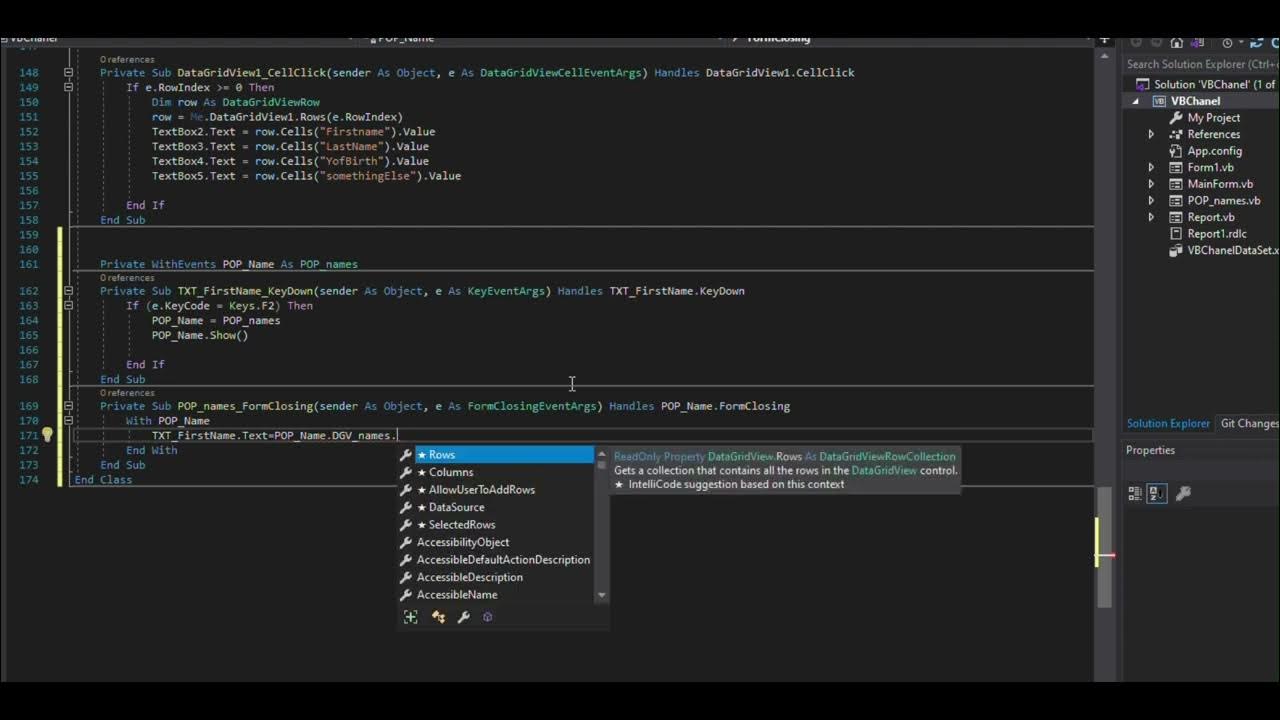
Task: Collapse the If e.RowIndex block on line 149
Action: pyautogui.click(x=68, y=88)
